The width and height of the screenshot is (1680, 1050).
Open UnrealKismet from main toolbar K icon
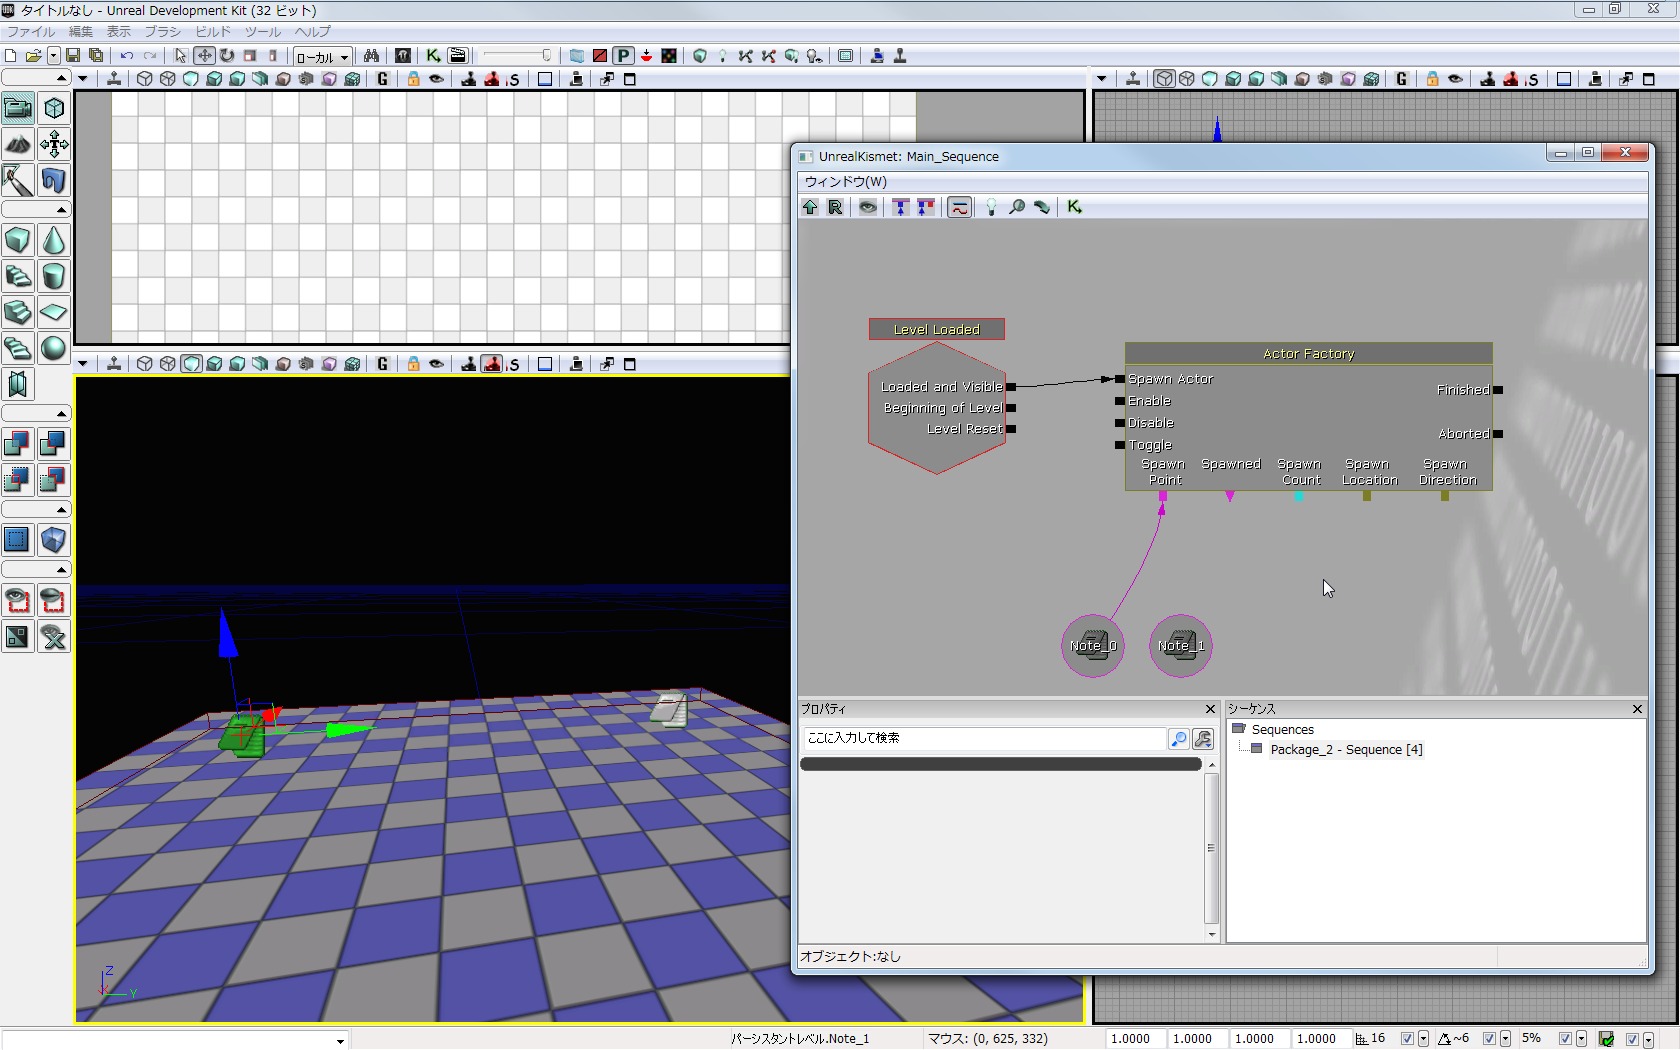click(433, 56)
